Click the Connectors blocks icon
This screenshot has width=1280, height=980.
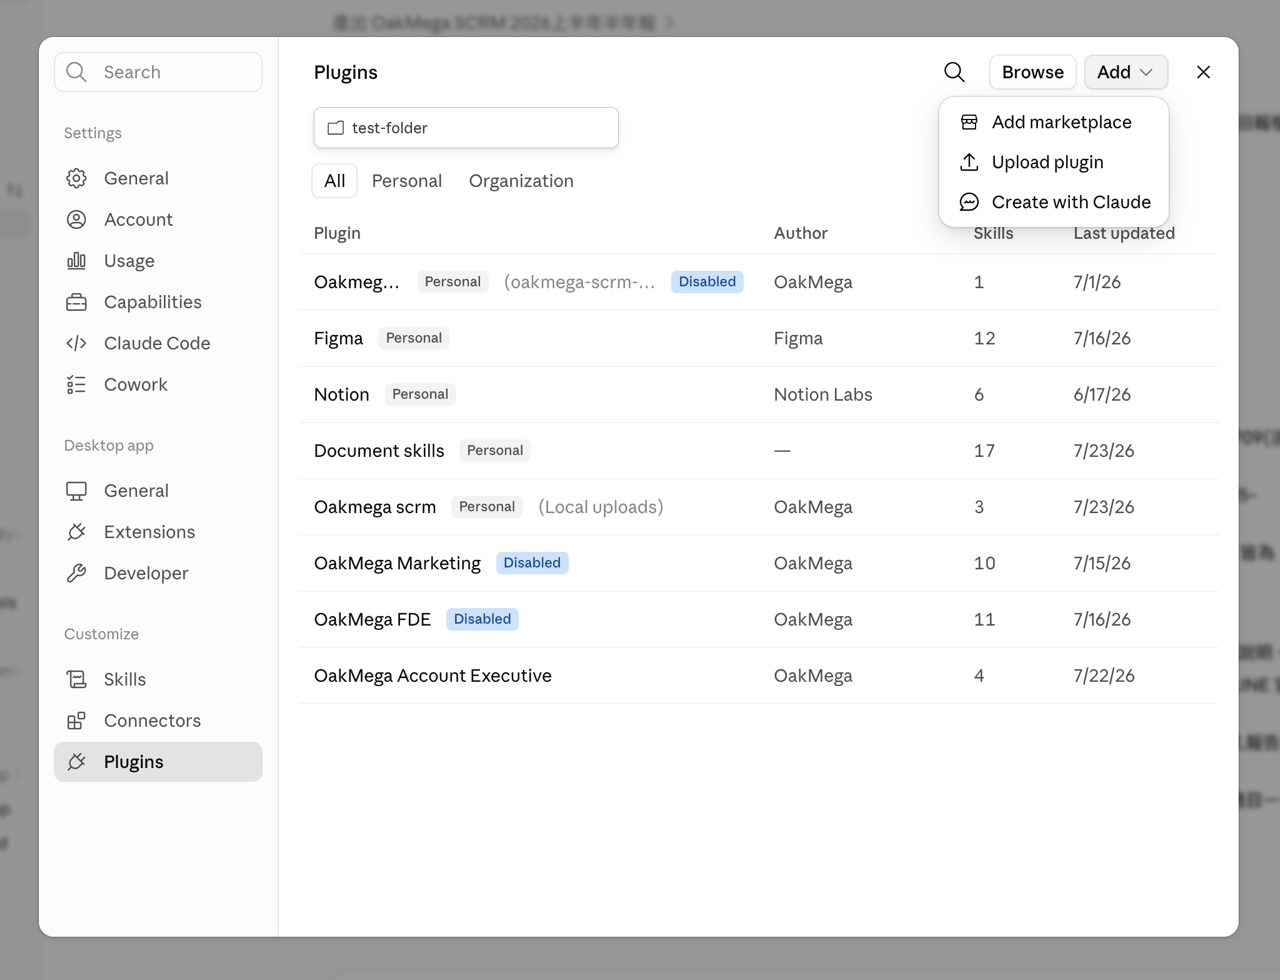[76, 720]
